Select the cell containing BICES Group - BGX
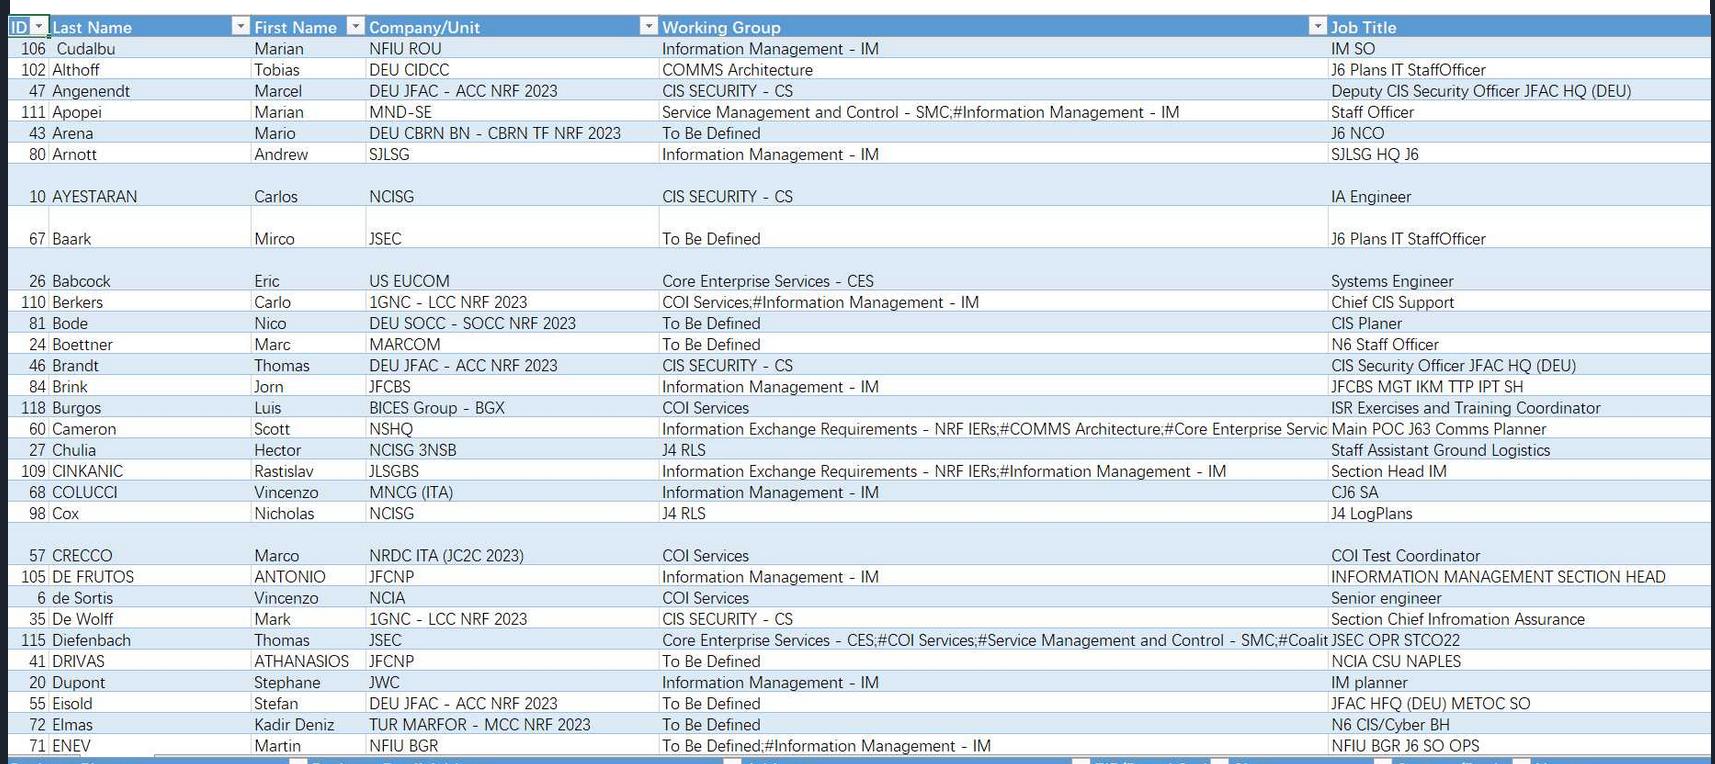The image size is (1715, 764). point(512,407)
